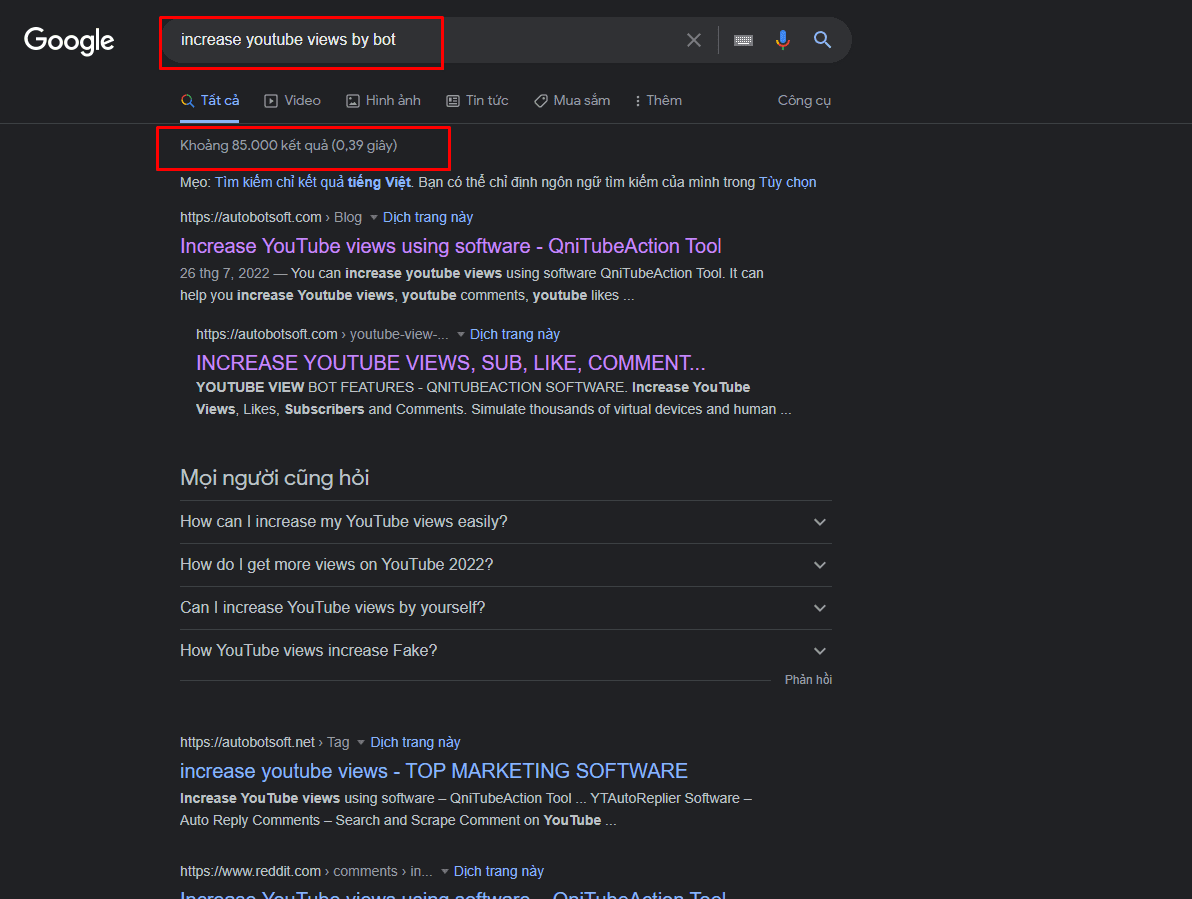Switch to the Hình ảnh tab
Image resolution: width=1192 pixels, height=899 pixels.
[383, 100]
